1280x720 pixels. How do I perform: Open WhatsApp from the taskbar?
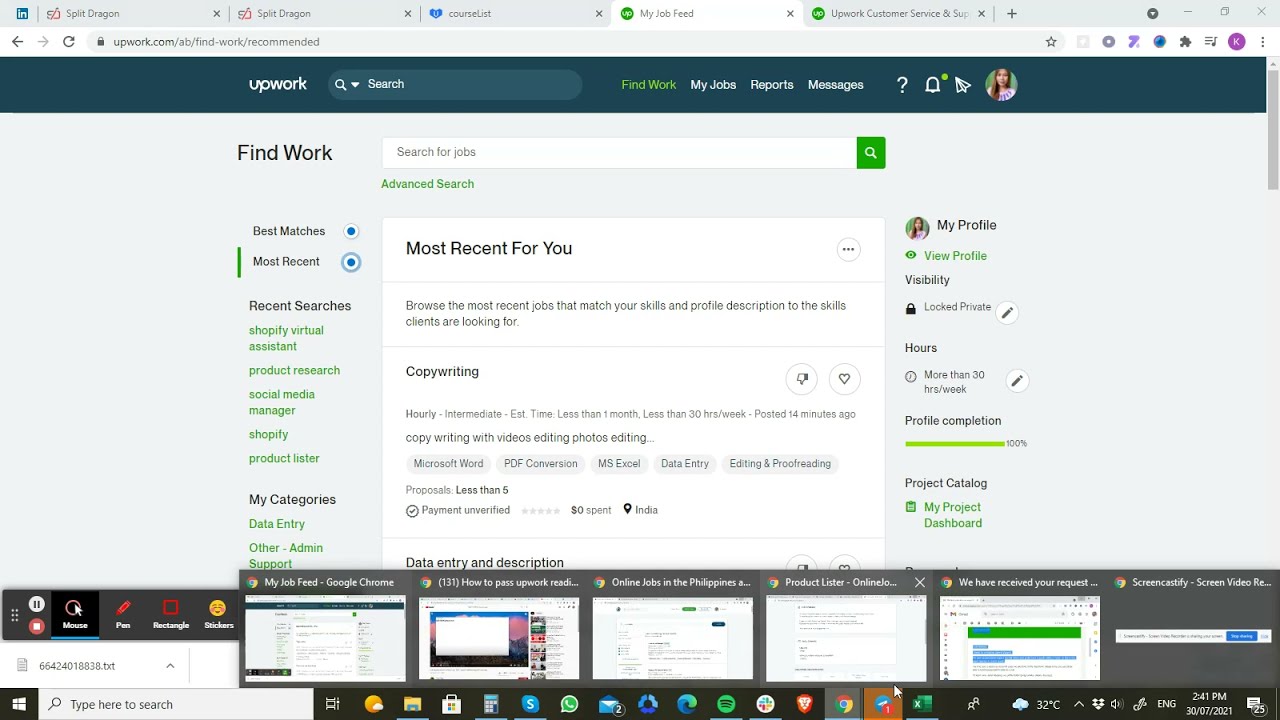pyautogui.click(x=569, y=704)
